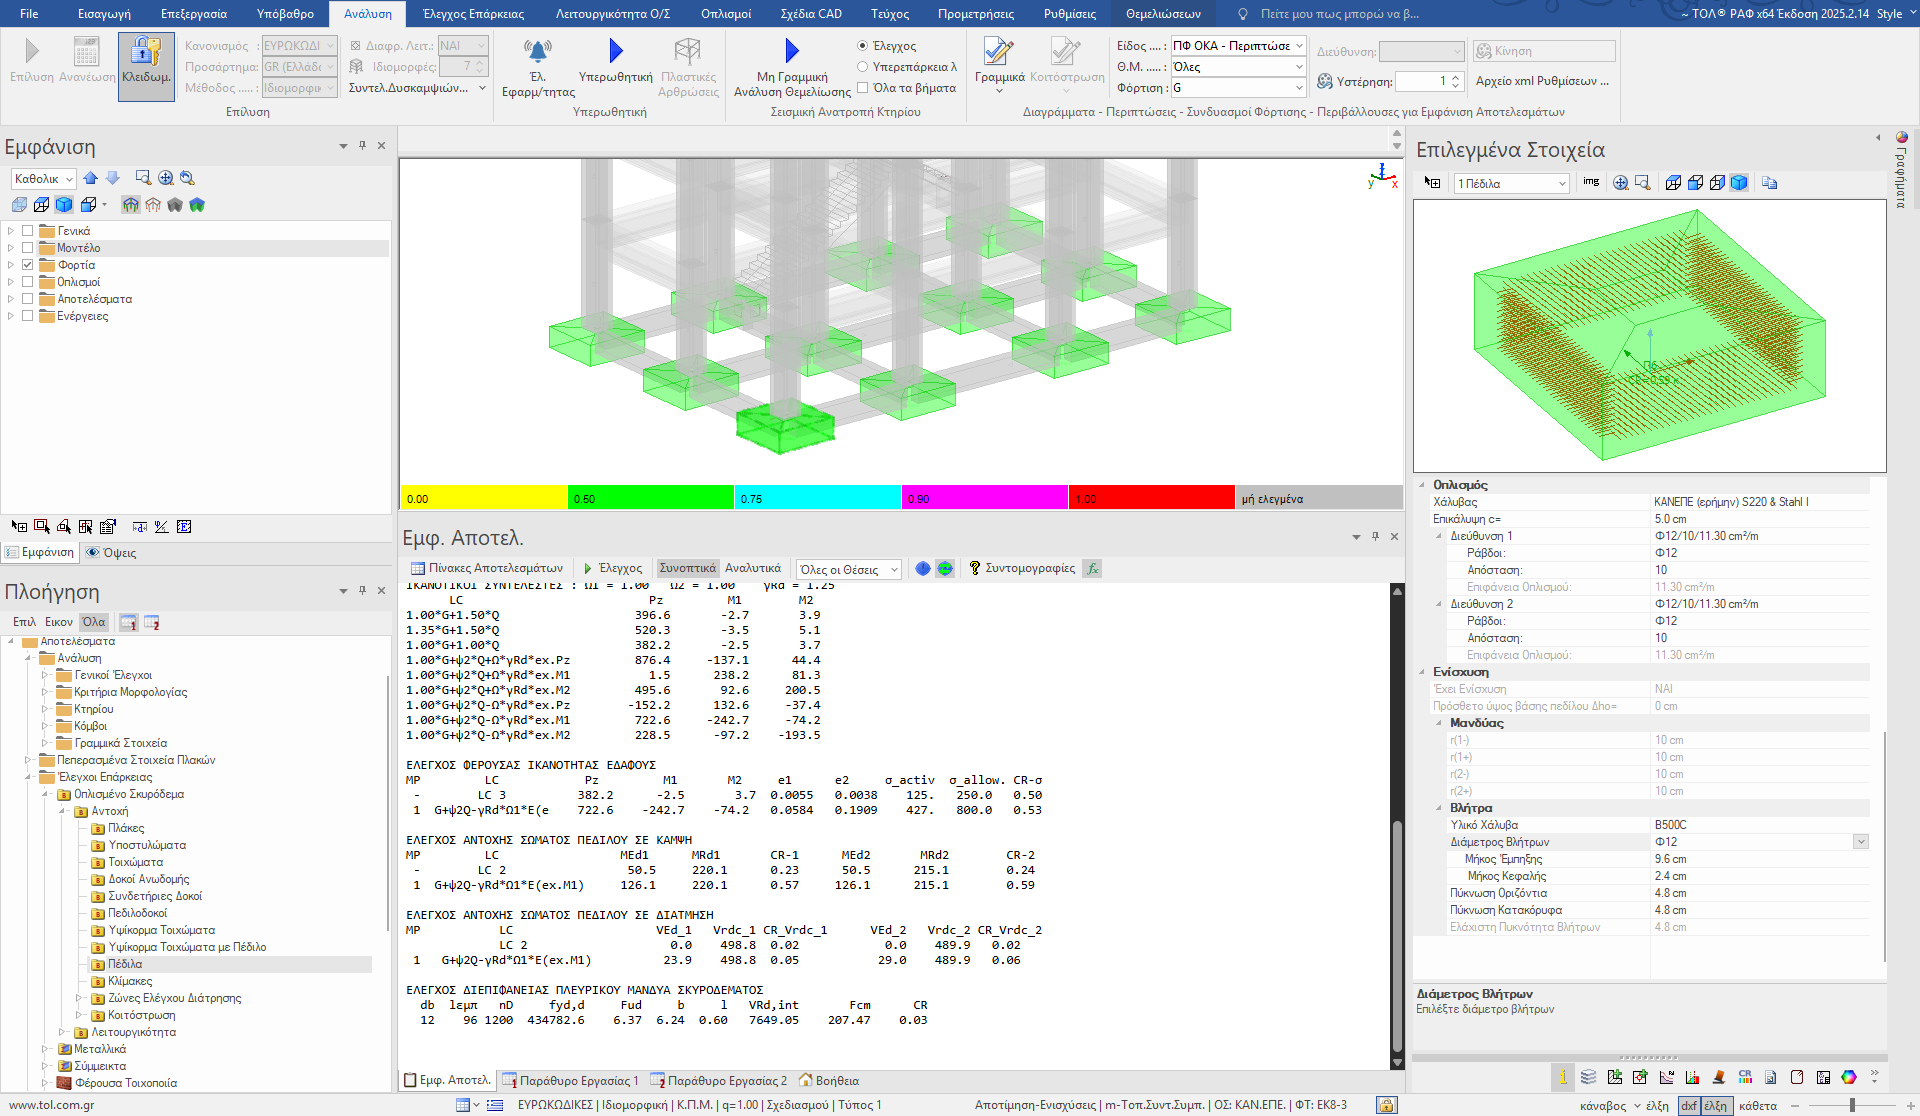1920x1116 pixels.
Task: Click Αρχείο xml Ρυθμίσεων button
Action: click(1542, 81)
